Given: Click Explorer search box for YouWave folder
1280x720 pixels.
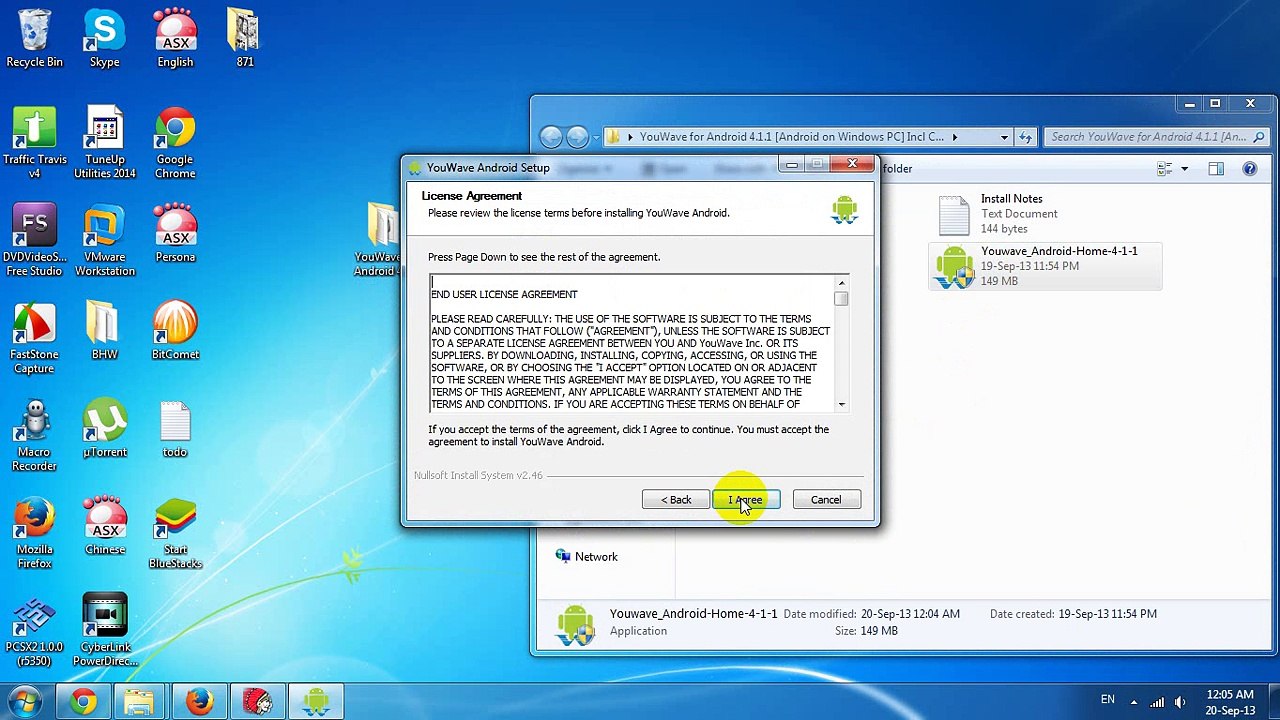Looking at the screenshot, I should click(1156, 137).
